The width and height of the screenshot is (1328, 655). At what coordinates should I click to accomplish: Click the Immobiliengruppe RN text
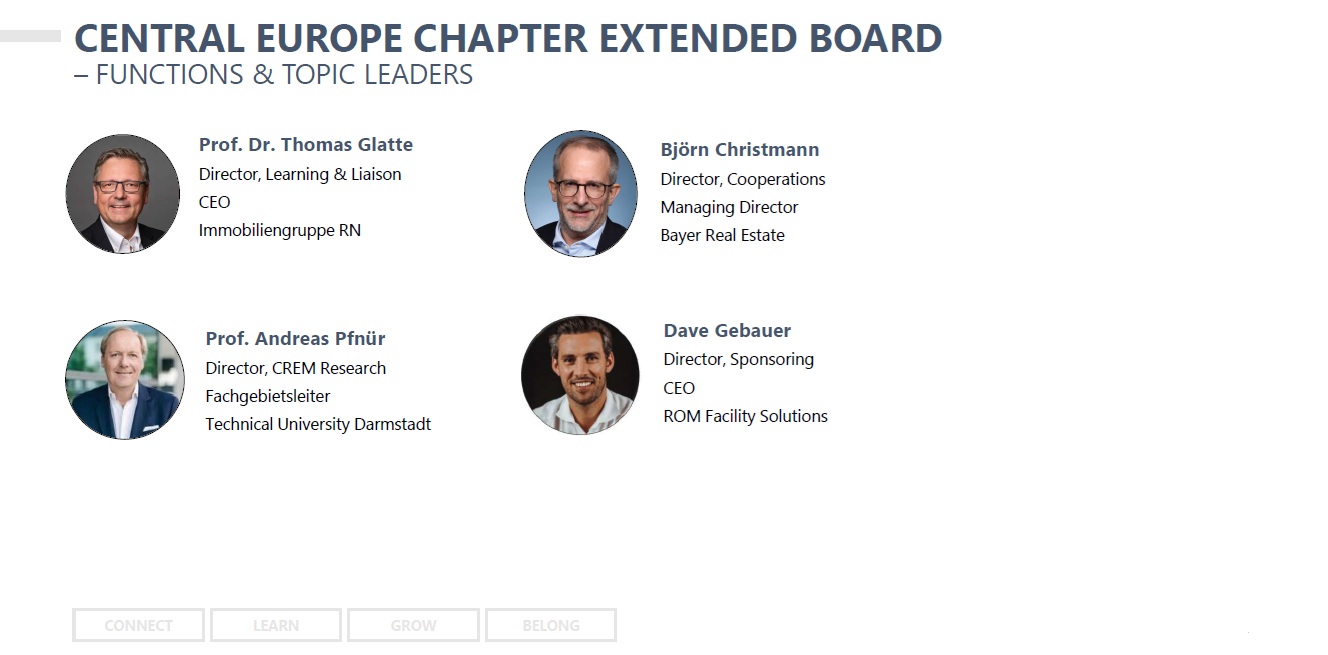tap(279, 230)
